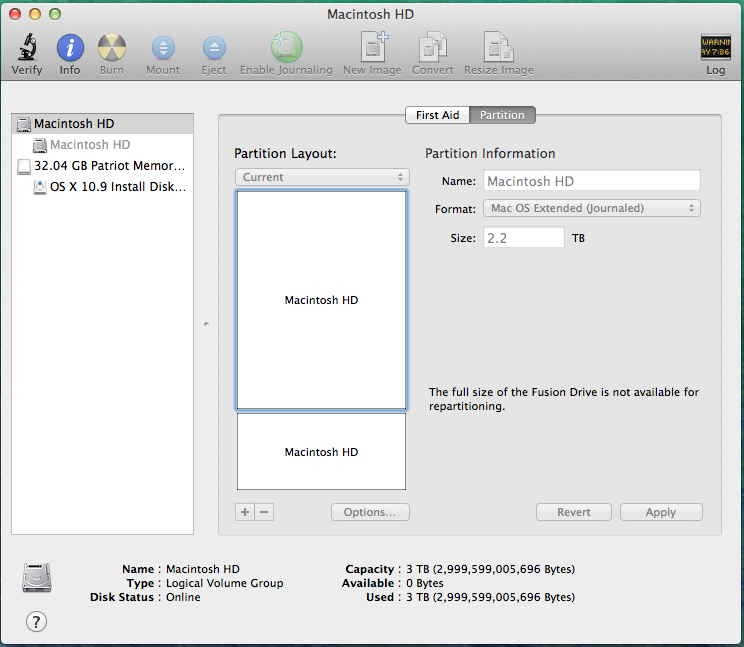Switch to the Partition tab
The image size is (744, 647).
pyautogui.click(x=502, y=115)
